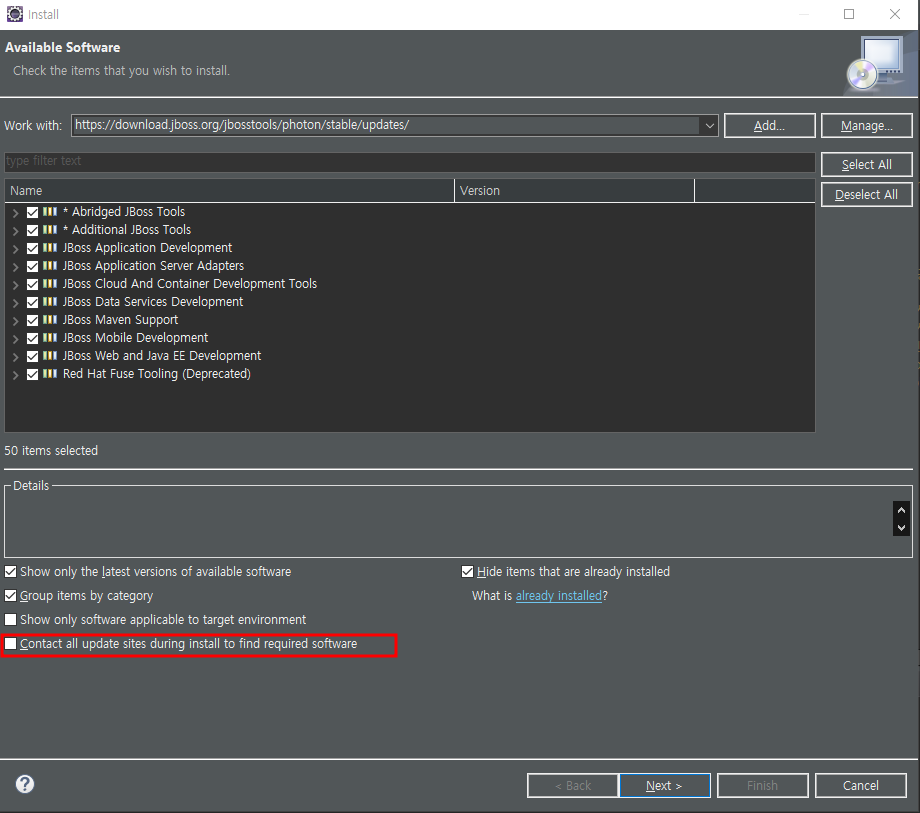Cancel the Install dialog

(861, 785)
